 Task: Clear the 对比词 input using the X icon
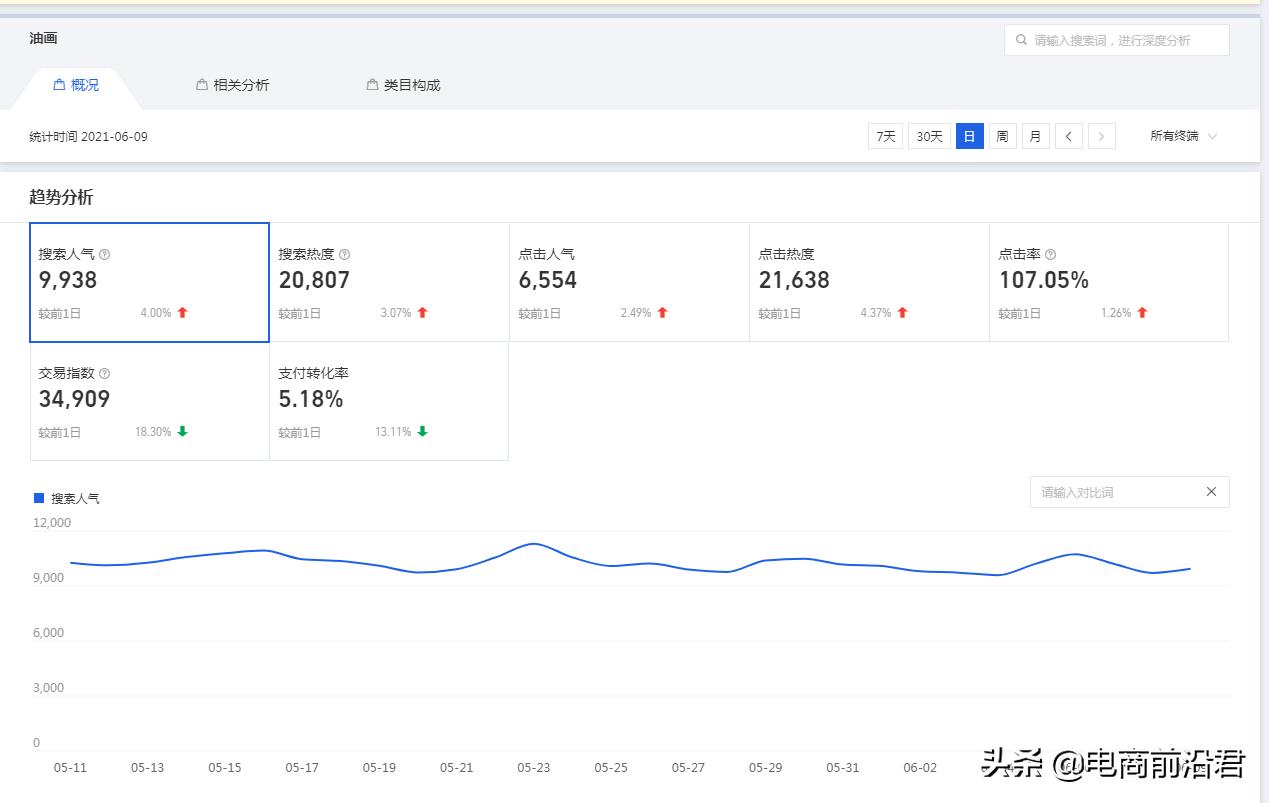coord(1211,492)
